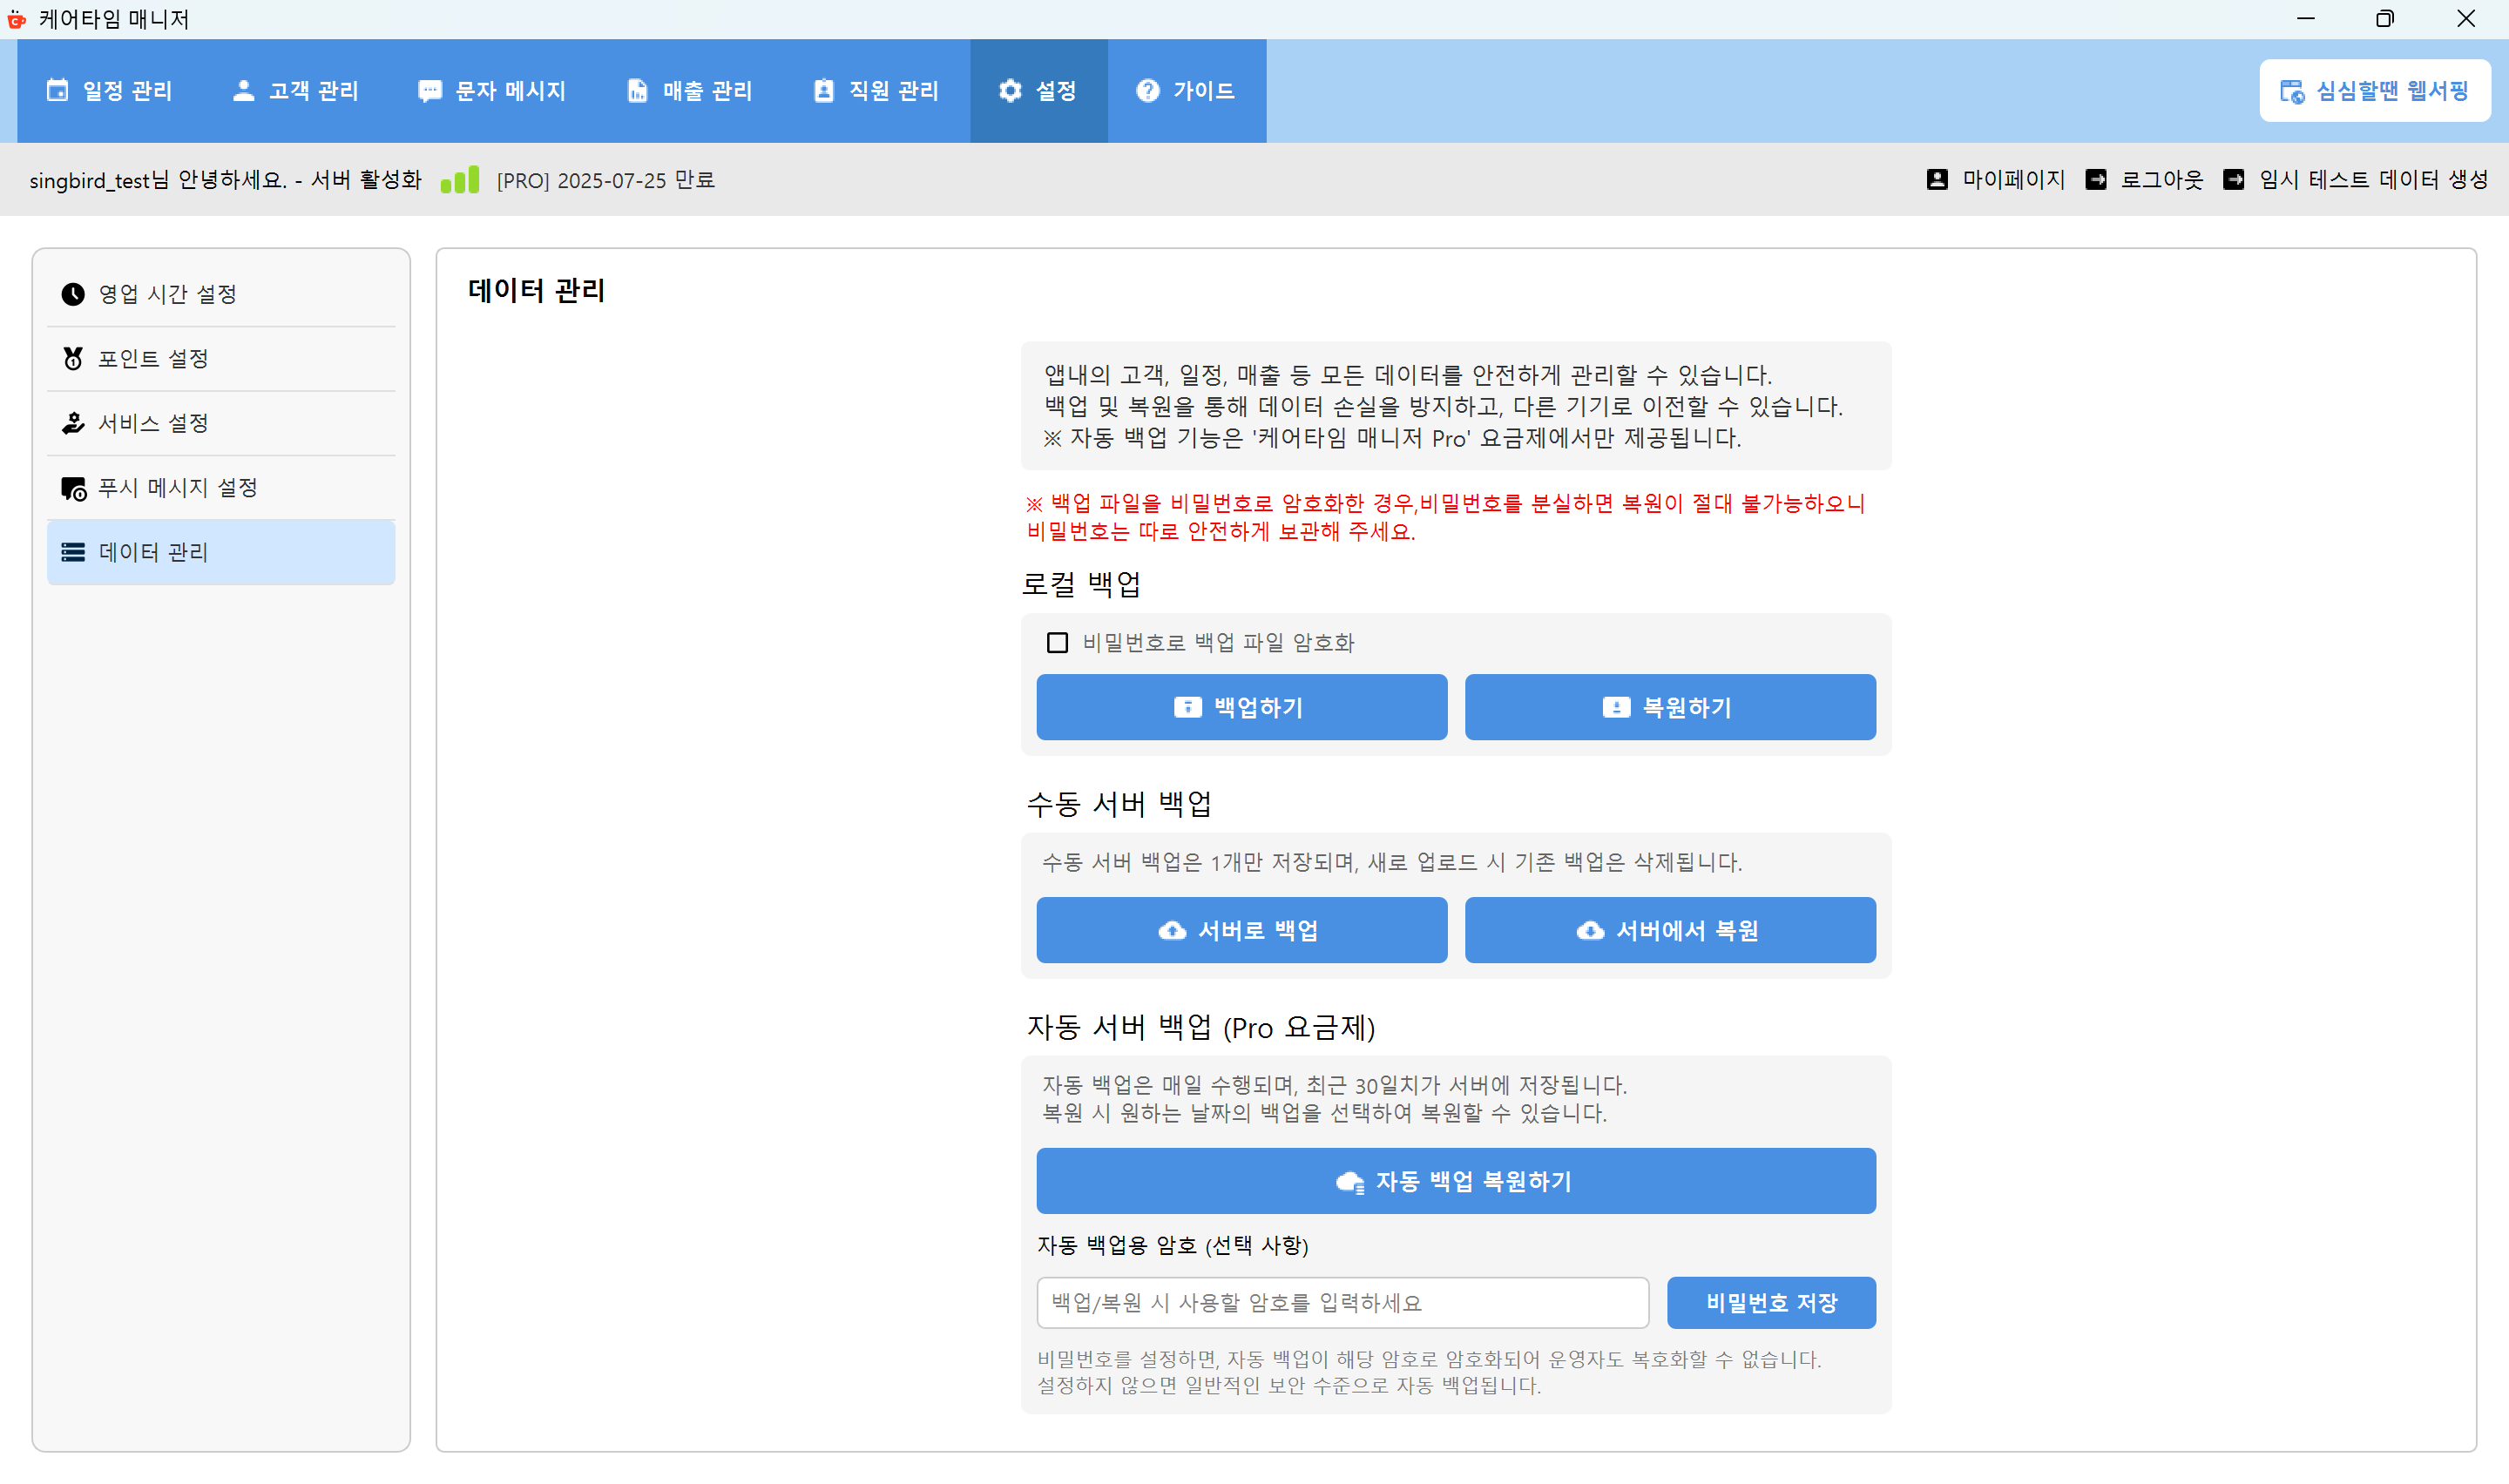Click the calendar icon on 일정 관리
This screenshot has width=2509, height=1484.
pyautogui.click(x=58, y=90)
